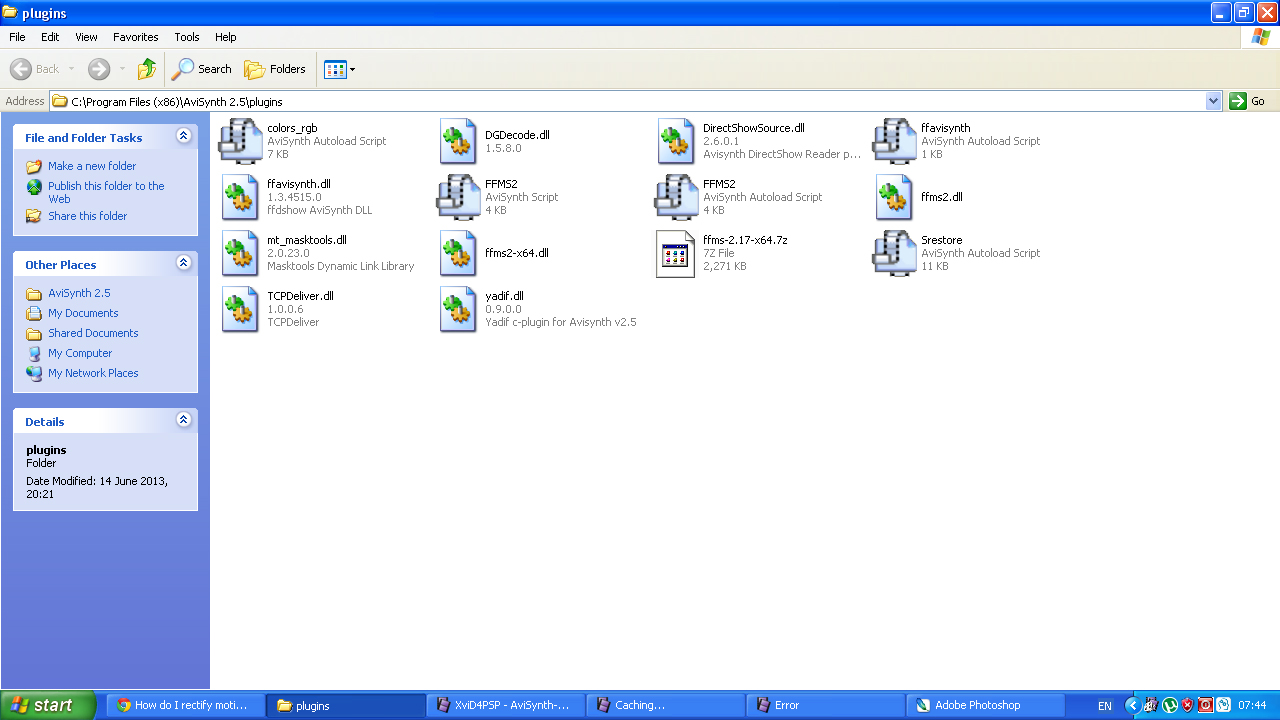Select the yadif.dll file icon

[x=458, y=309]
